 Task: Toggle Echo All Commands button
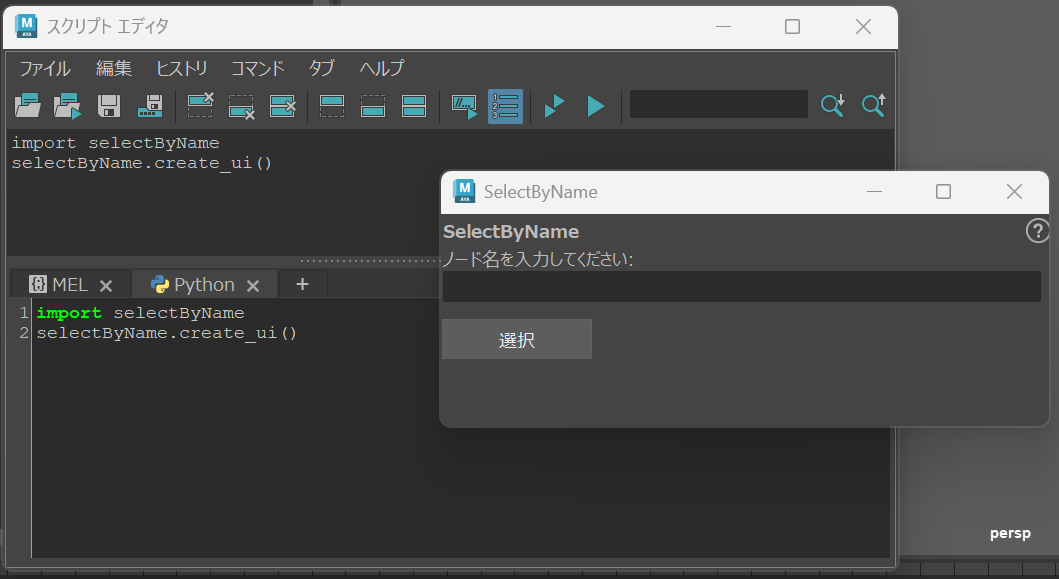coord(464,105)
